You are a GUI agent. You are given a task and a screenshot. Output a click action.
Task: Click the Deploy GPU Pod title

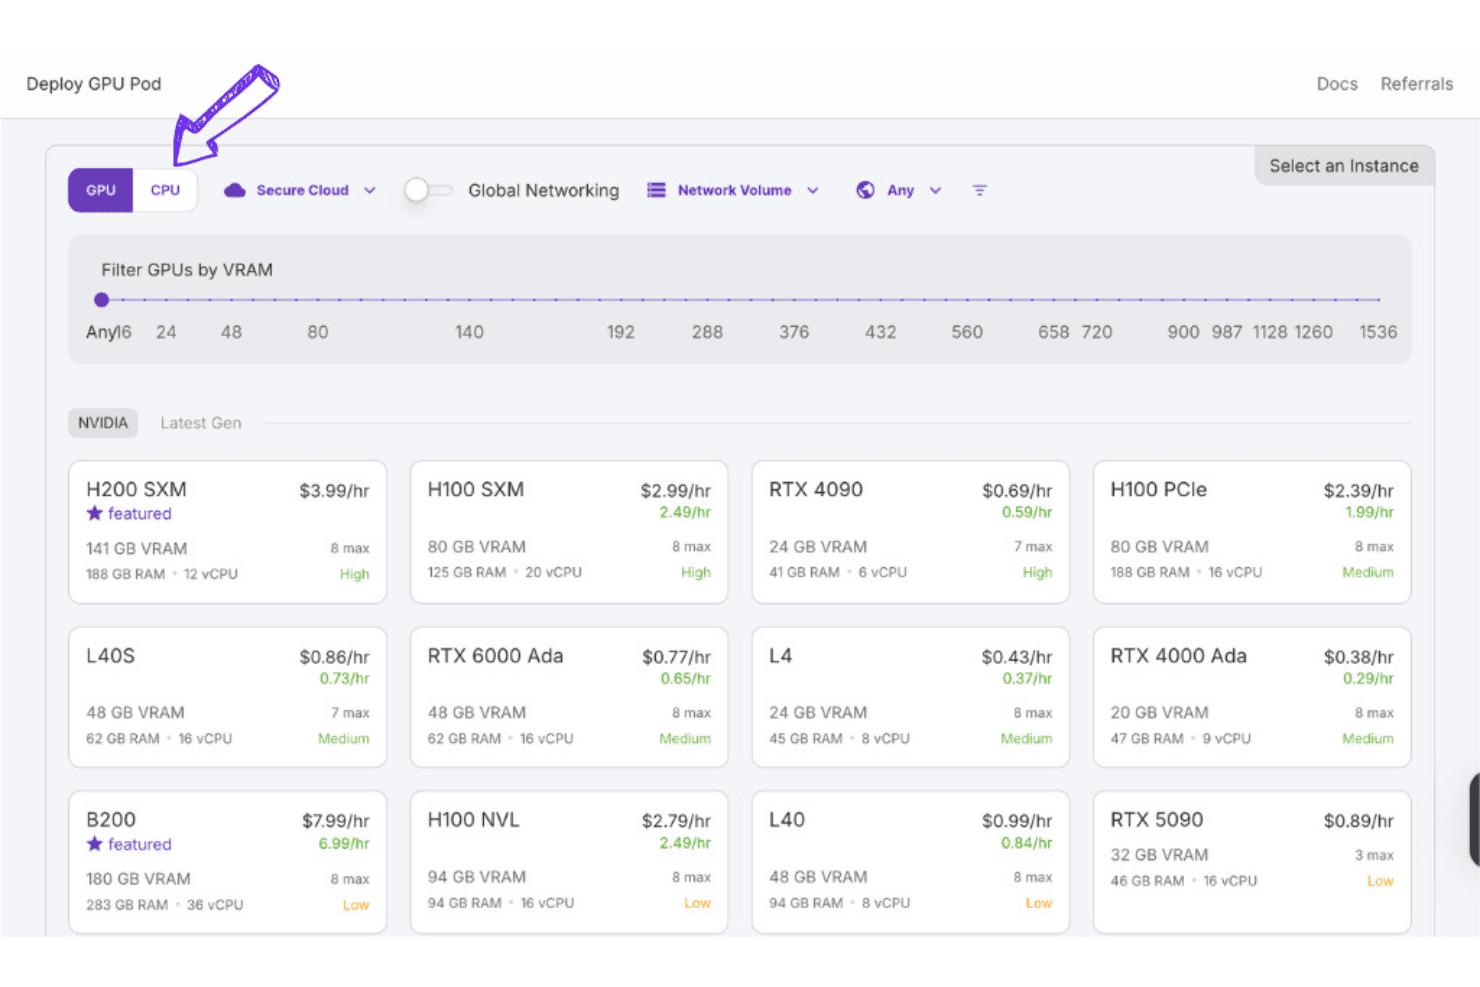pyautogui.click(x=94, y=84)
